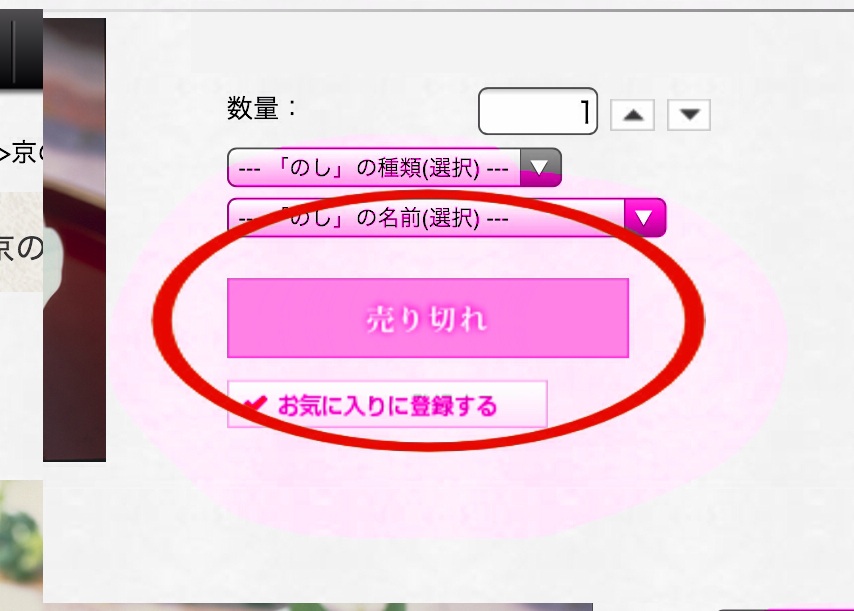Click the breadcrumb link starting with 京
The width and height of the screenshot is (854, 611).
pos(21,153)
